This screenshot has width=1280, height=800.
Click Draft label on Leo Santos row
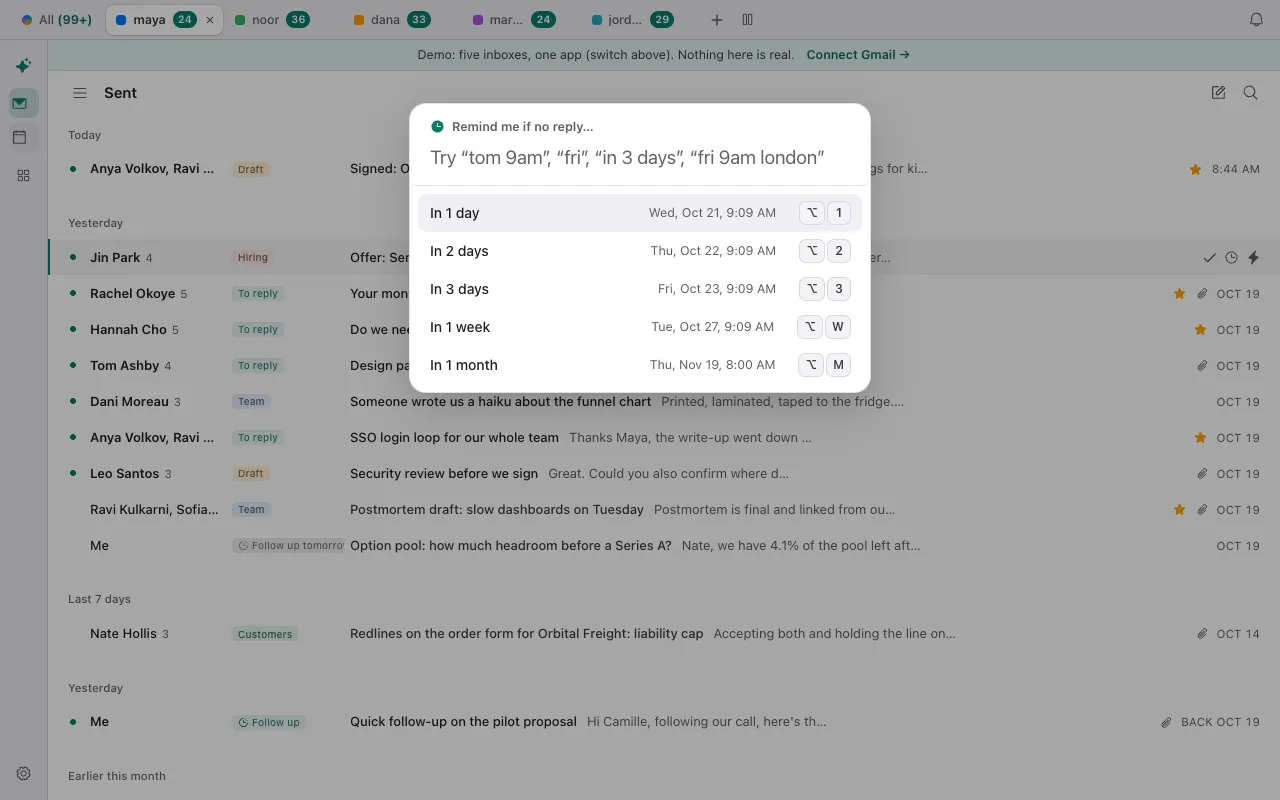pos(251,474)
